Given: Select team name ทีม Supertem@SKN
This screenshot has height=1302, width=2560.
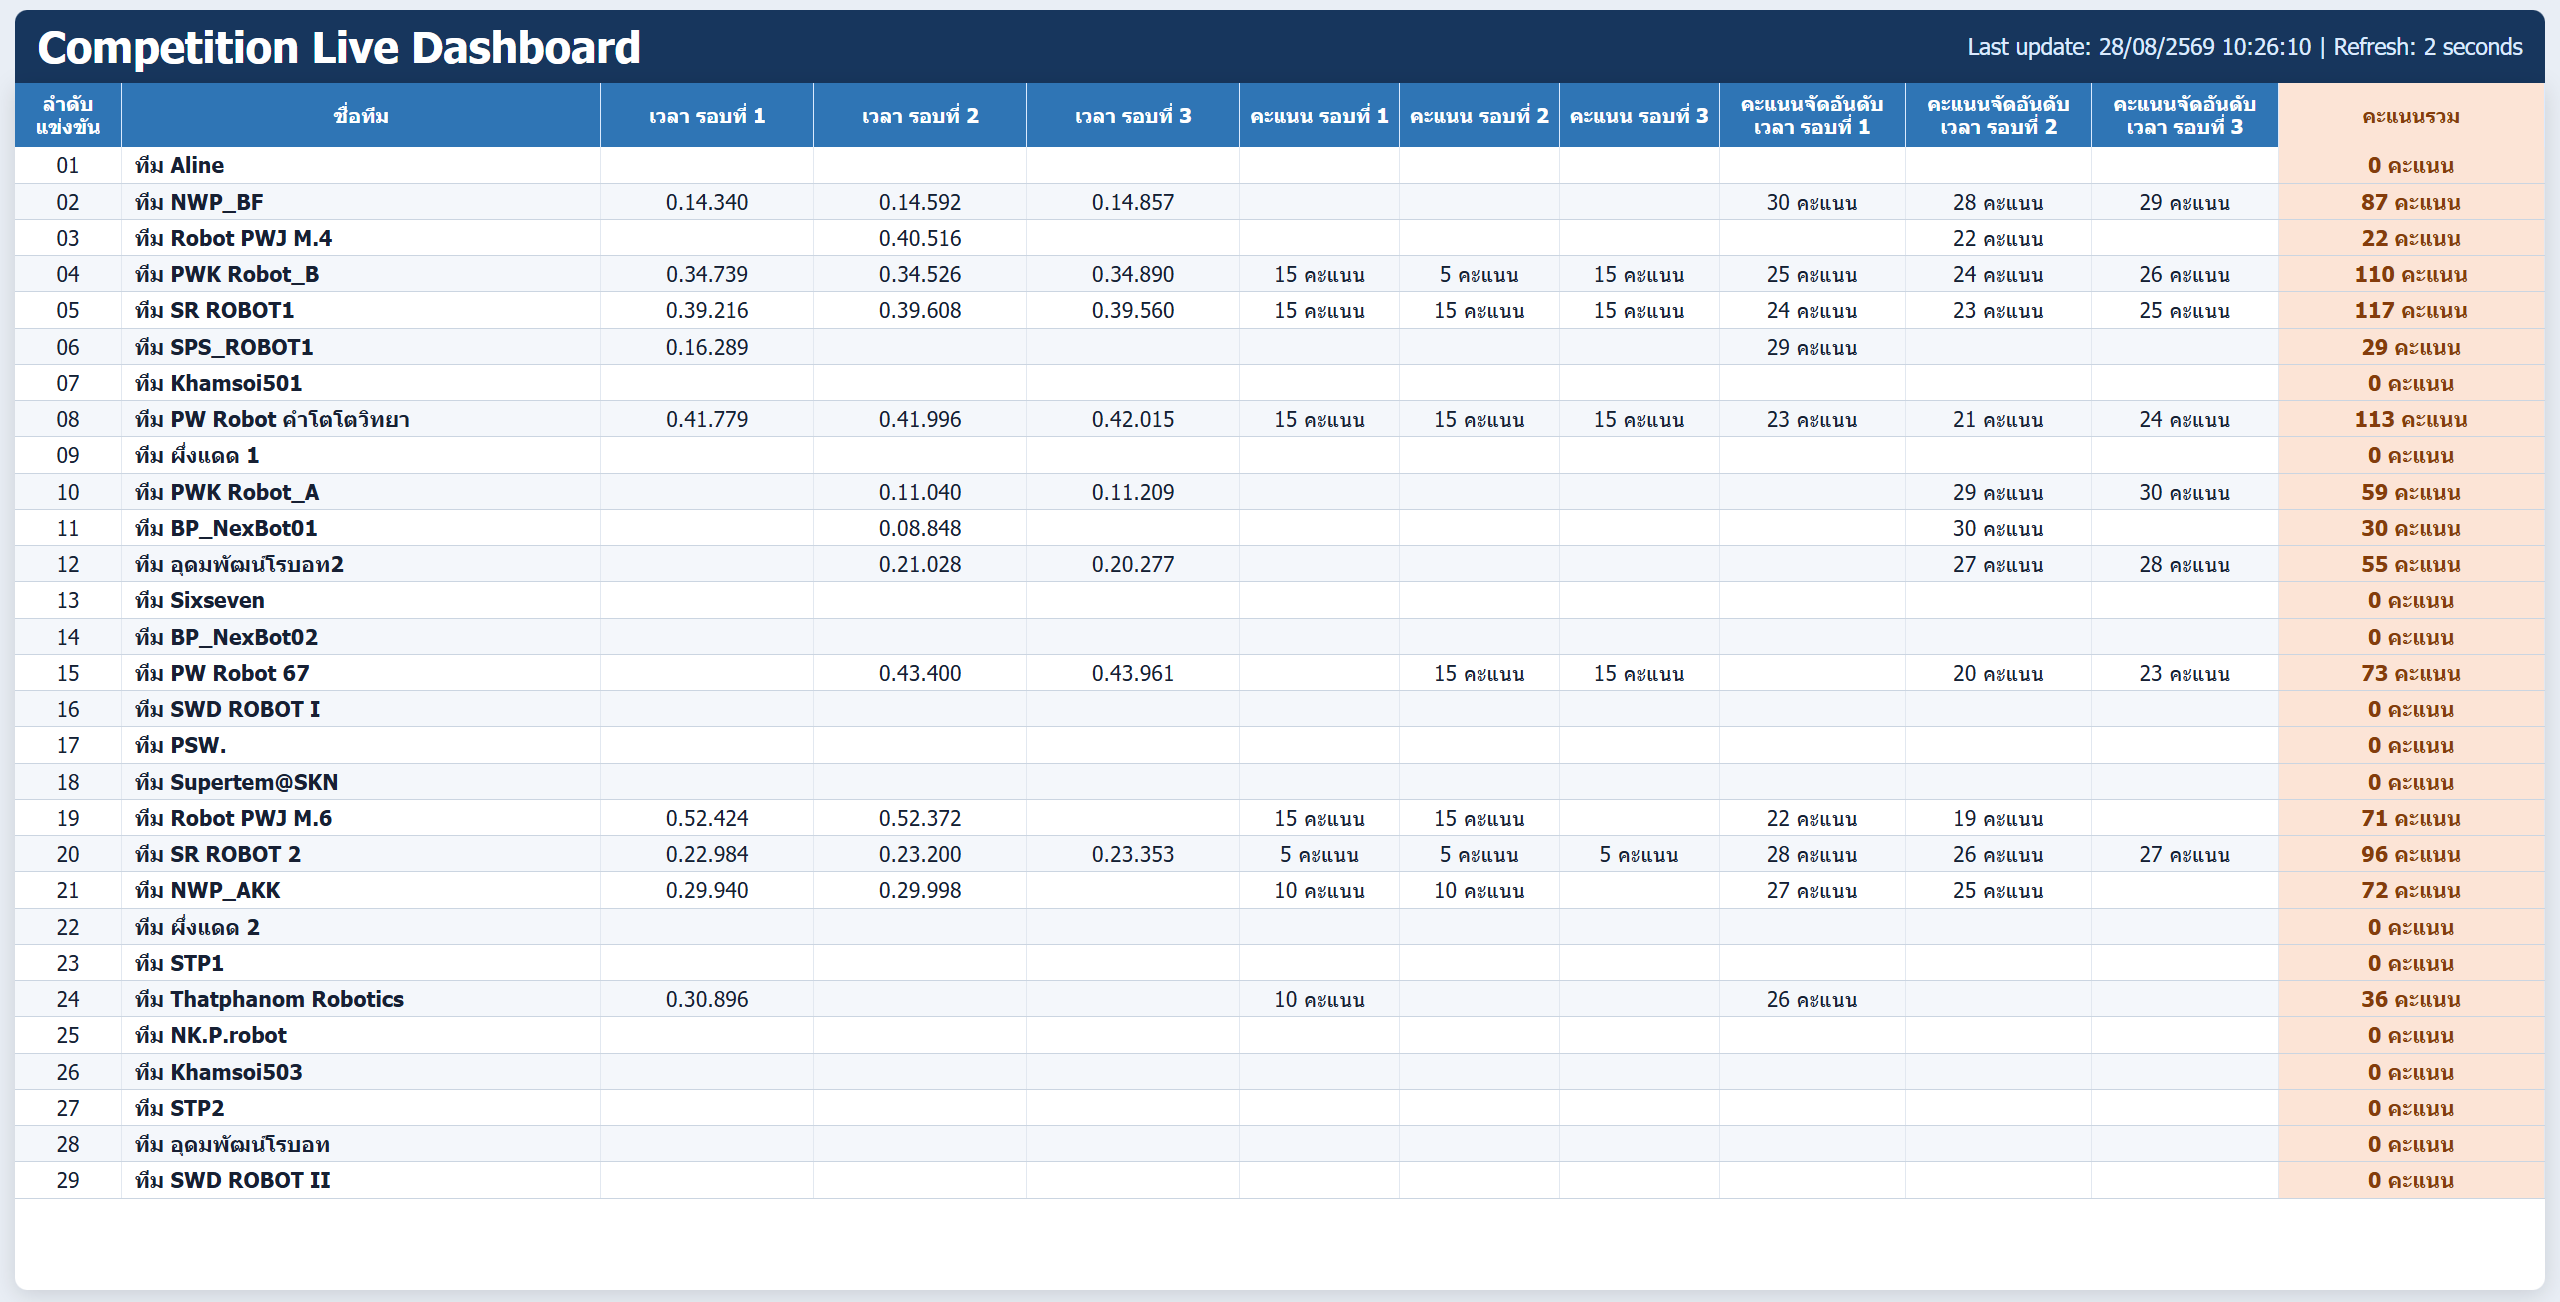Looking at the screenshot, I should click(x=237, y=782).
